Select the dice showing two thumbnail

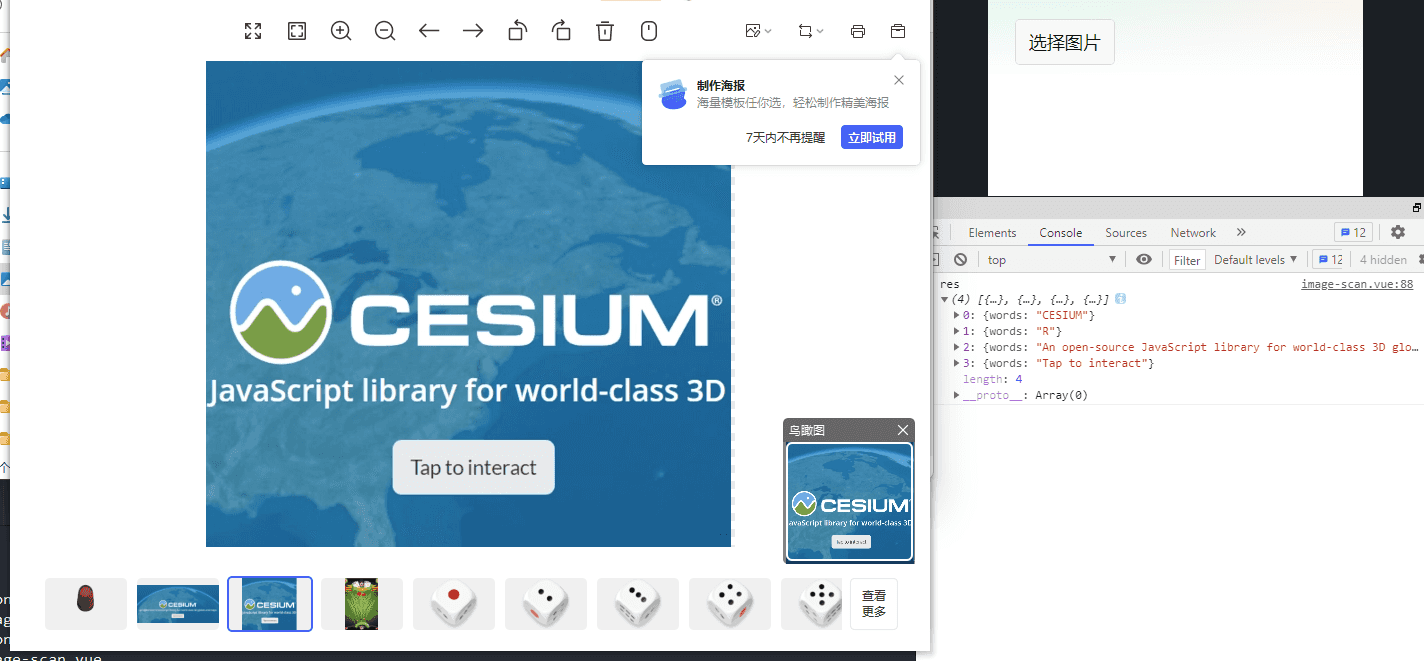coord(546,604)
